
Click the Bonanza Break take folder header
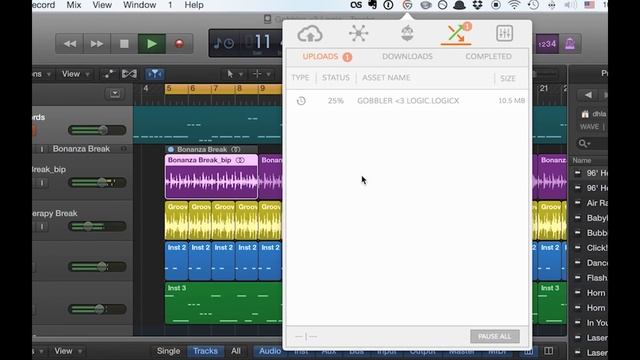(x=211, y=149)
